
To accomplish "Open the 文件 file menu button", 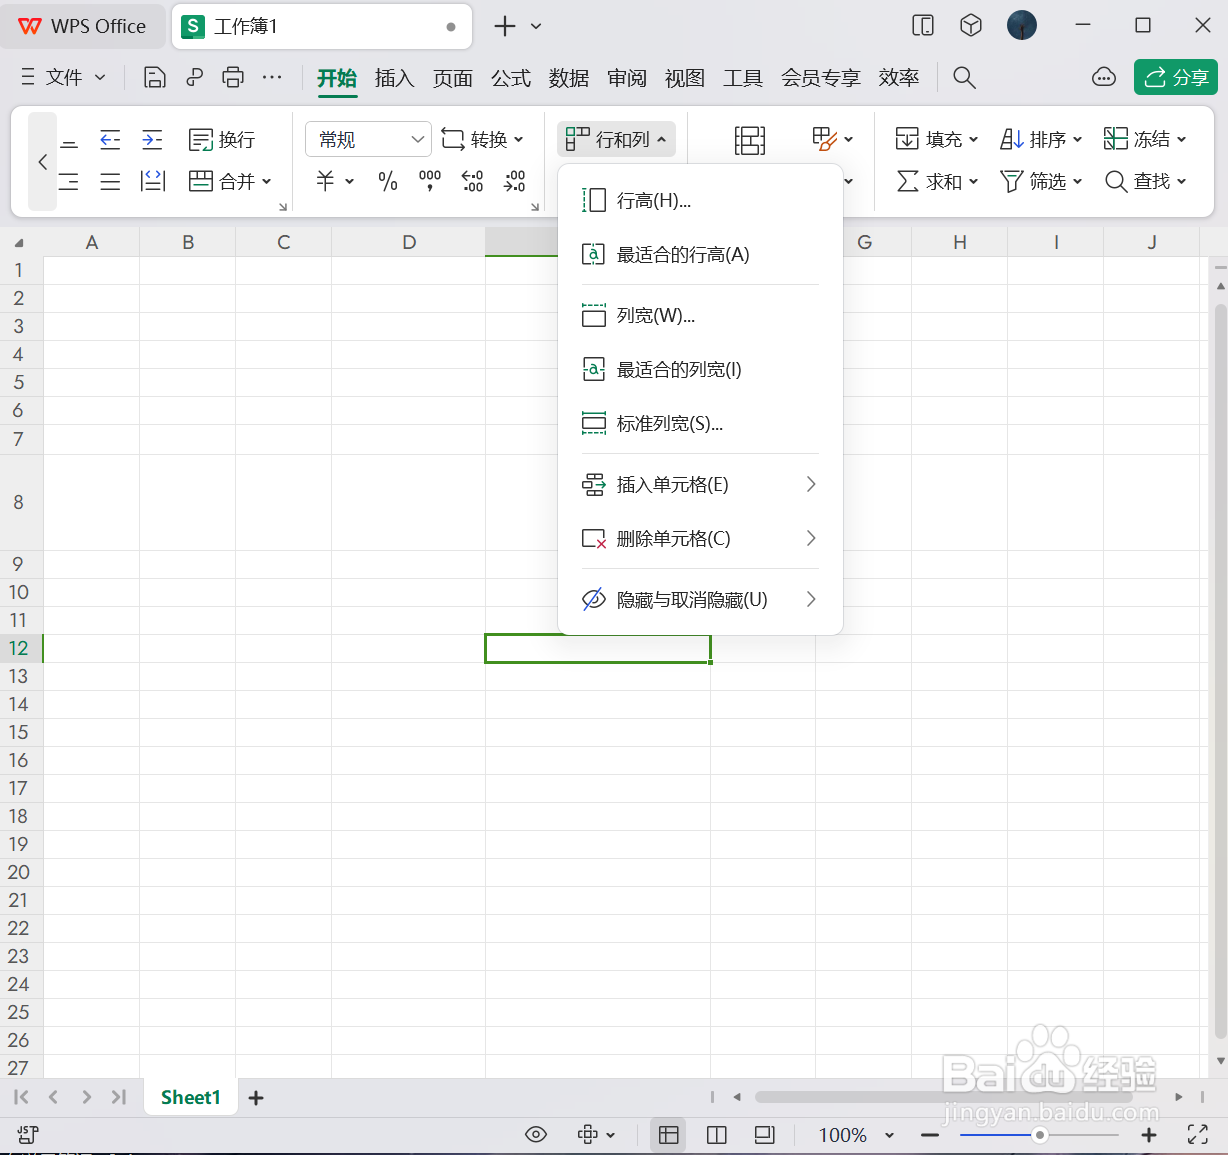I will (62, 77).
